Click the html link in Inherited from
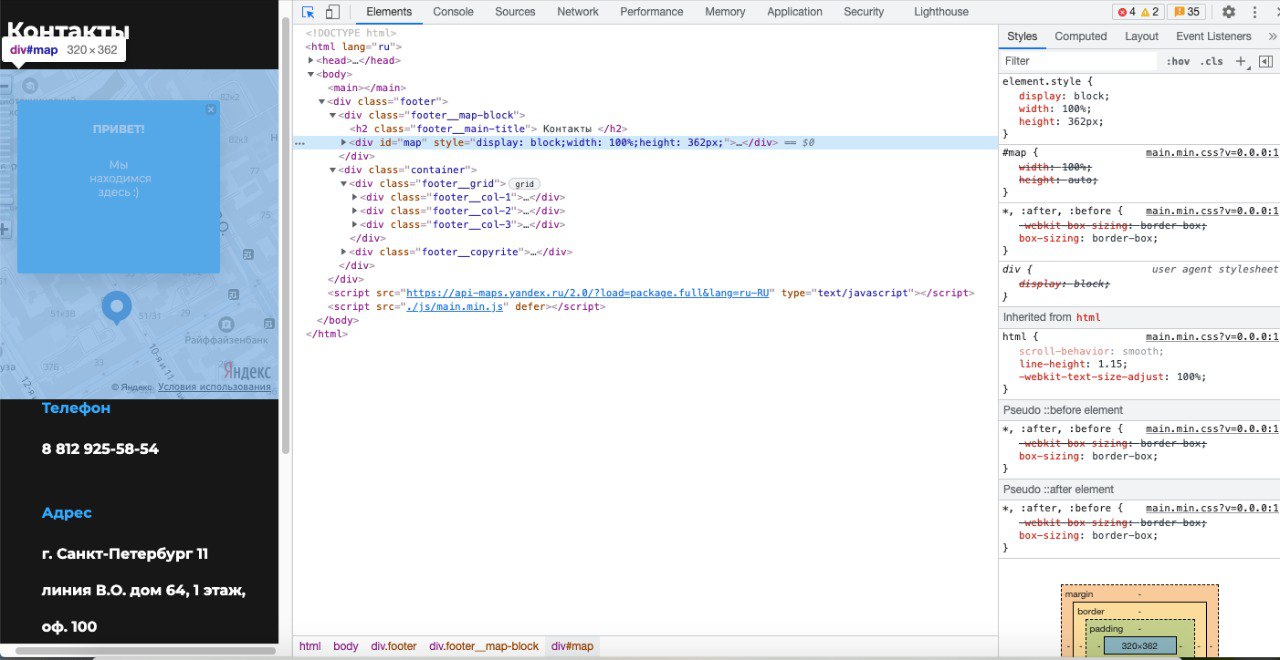The height and width of the screenshot is (660, 1280). pos(1088,317)
